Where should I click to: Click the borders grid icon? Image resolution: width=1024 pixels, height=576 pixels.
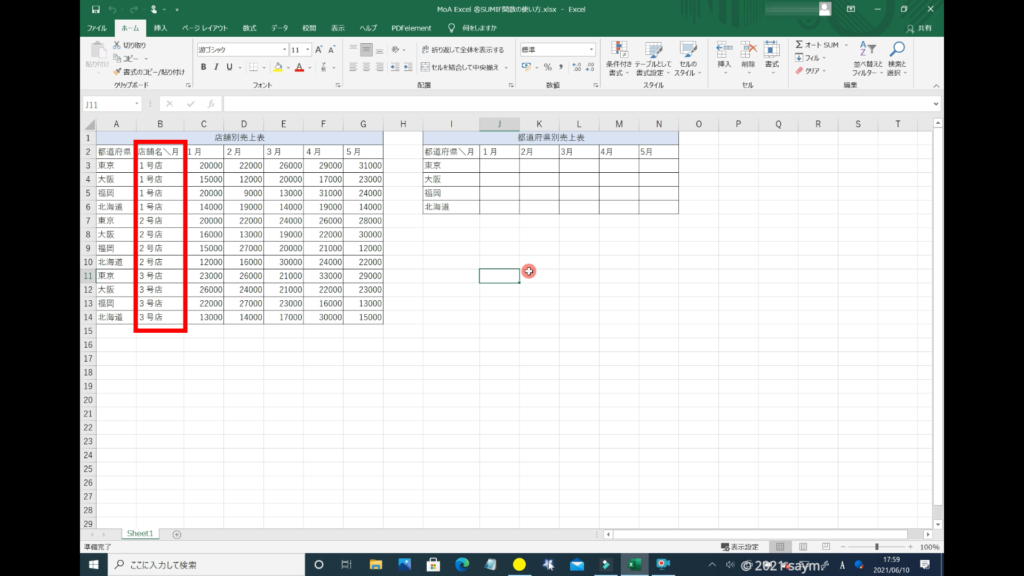(252, 68)
